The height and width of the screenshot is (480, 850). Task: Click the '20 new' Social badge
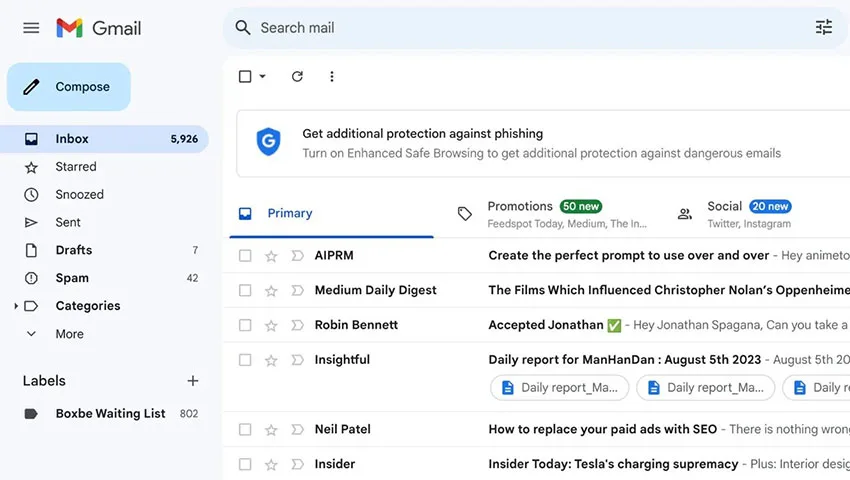coord(770,207)
